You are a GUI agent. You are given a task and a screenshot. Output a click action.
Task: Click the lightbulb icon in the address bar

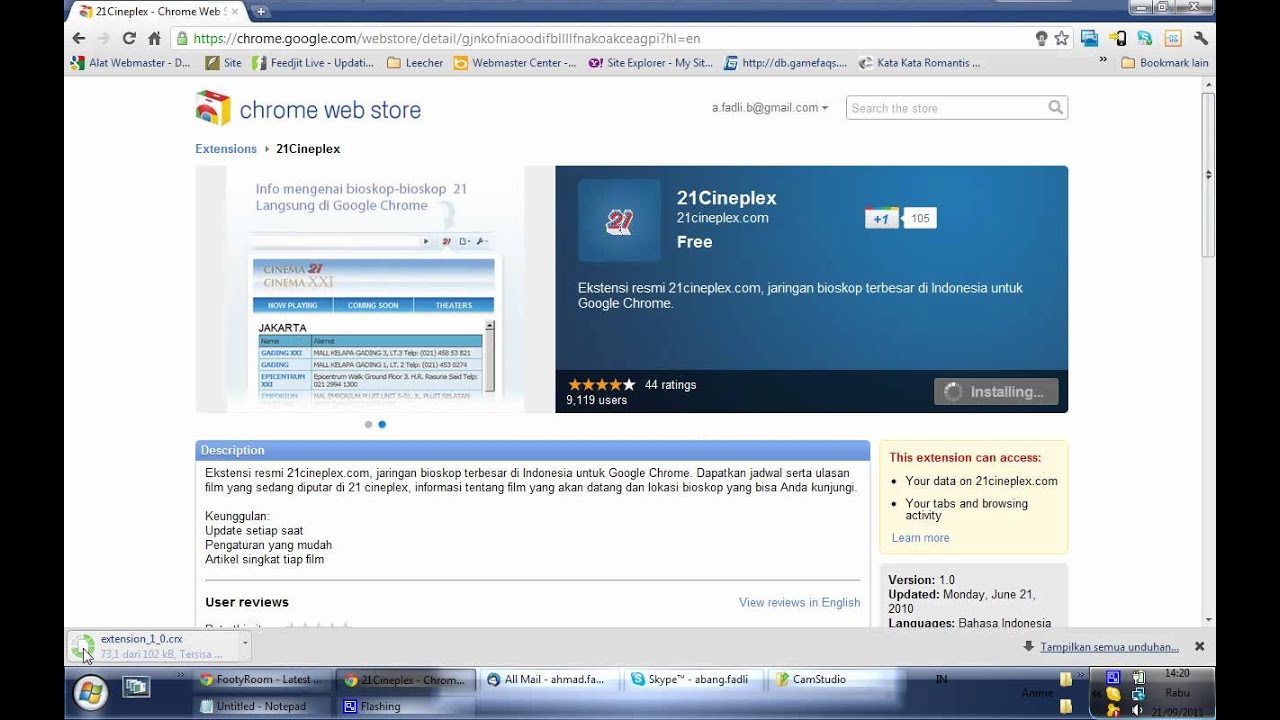pos(1041,38)
